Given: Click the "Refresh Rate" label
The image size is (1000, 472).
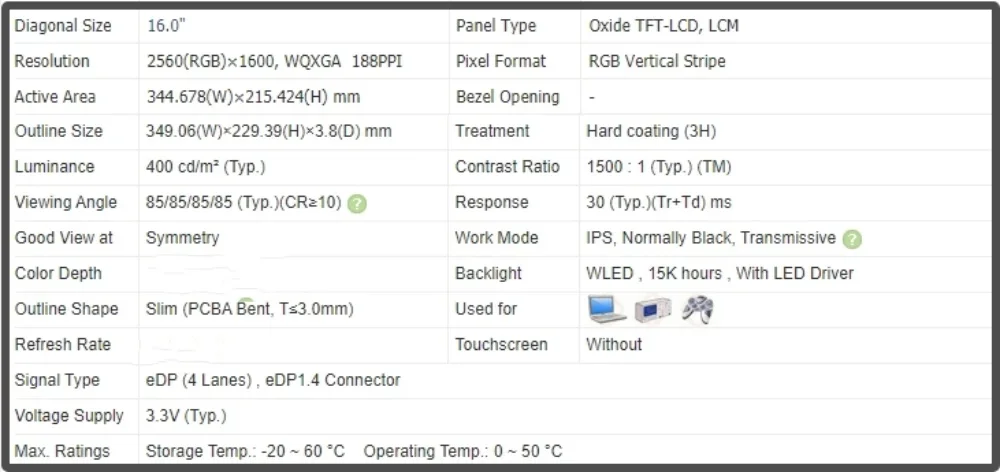Looking at the screenshot, I should (x=62, y=344).
